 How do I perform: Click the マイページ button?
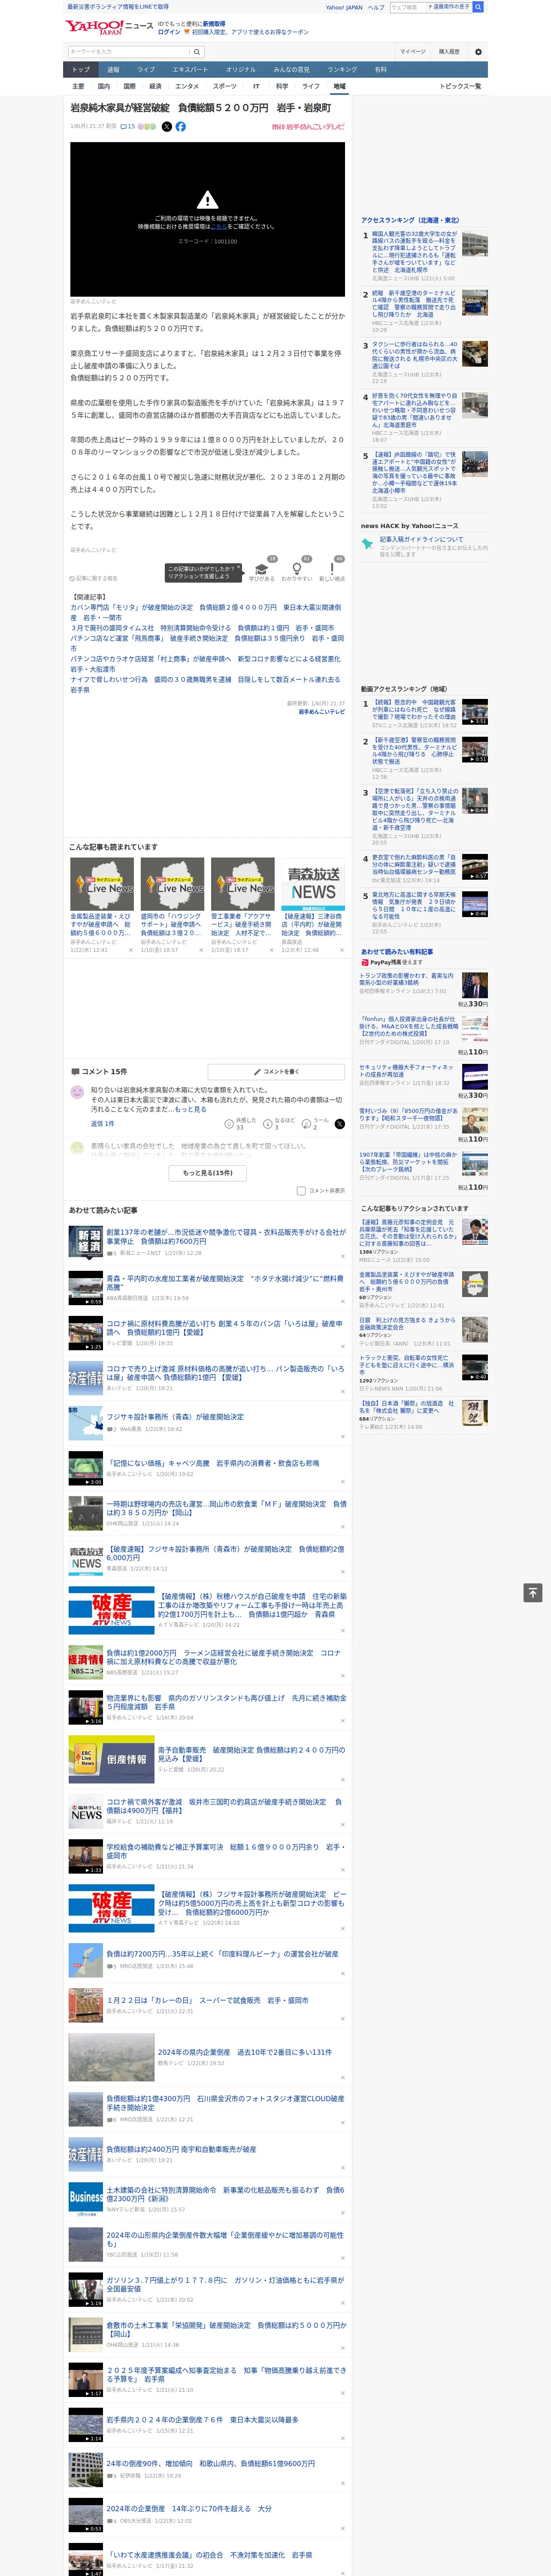tap(412, 52)
